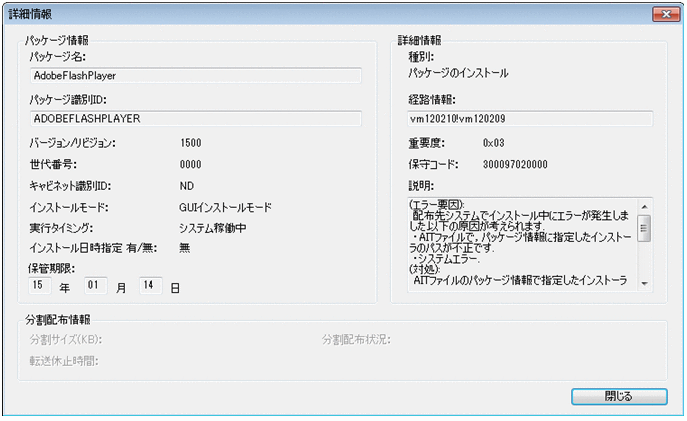Click the 説明 scrollbar thumb
The image size is (687, 421).
point(644,228)
